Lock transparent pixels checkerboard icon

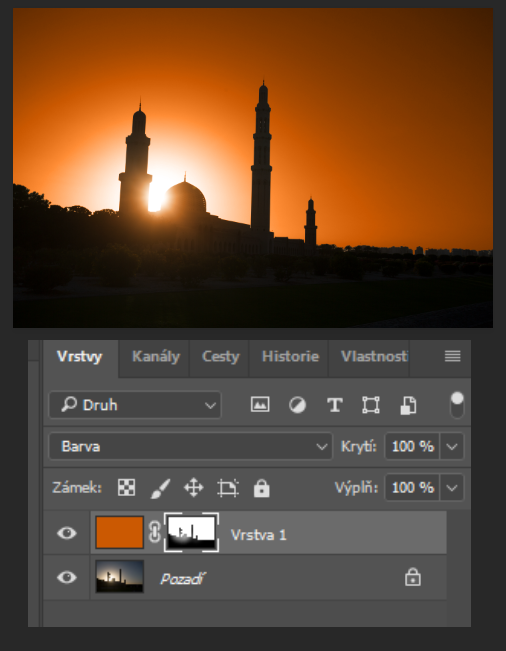pyautogui.click(x=126, y=487)
